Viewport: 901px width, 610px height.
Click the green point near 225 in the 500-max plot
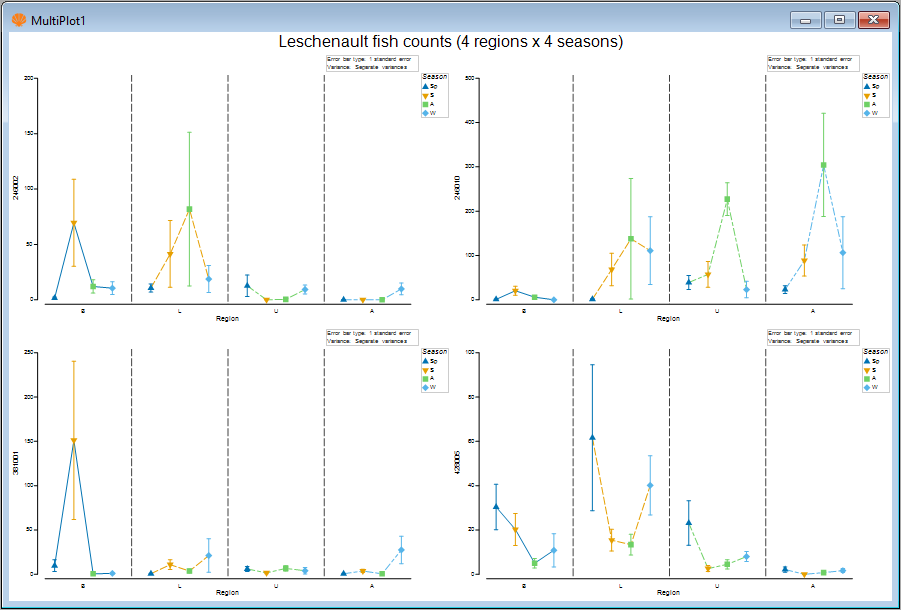pos(727,199)
